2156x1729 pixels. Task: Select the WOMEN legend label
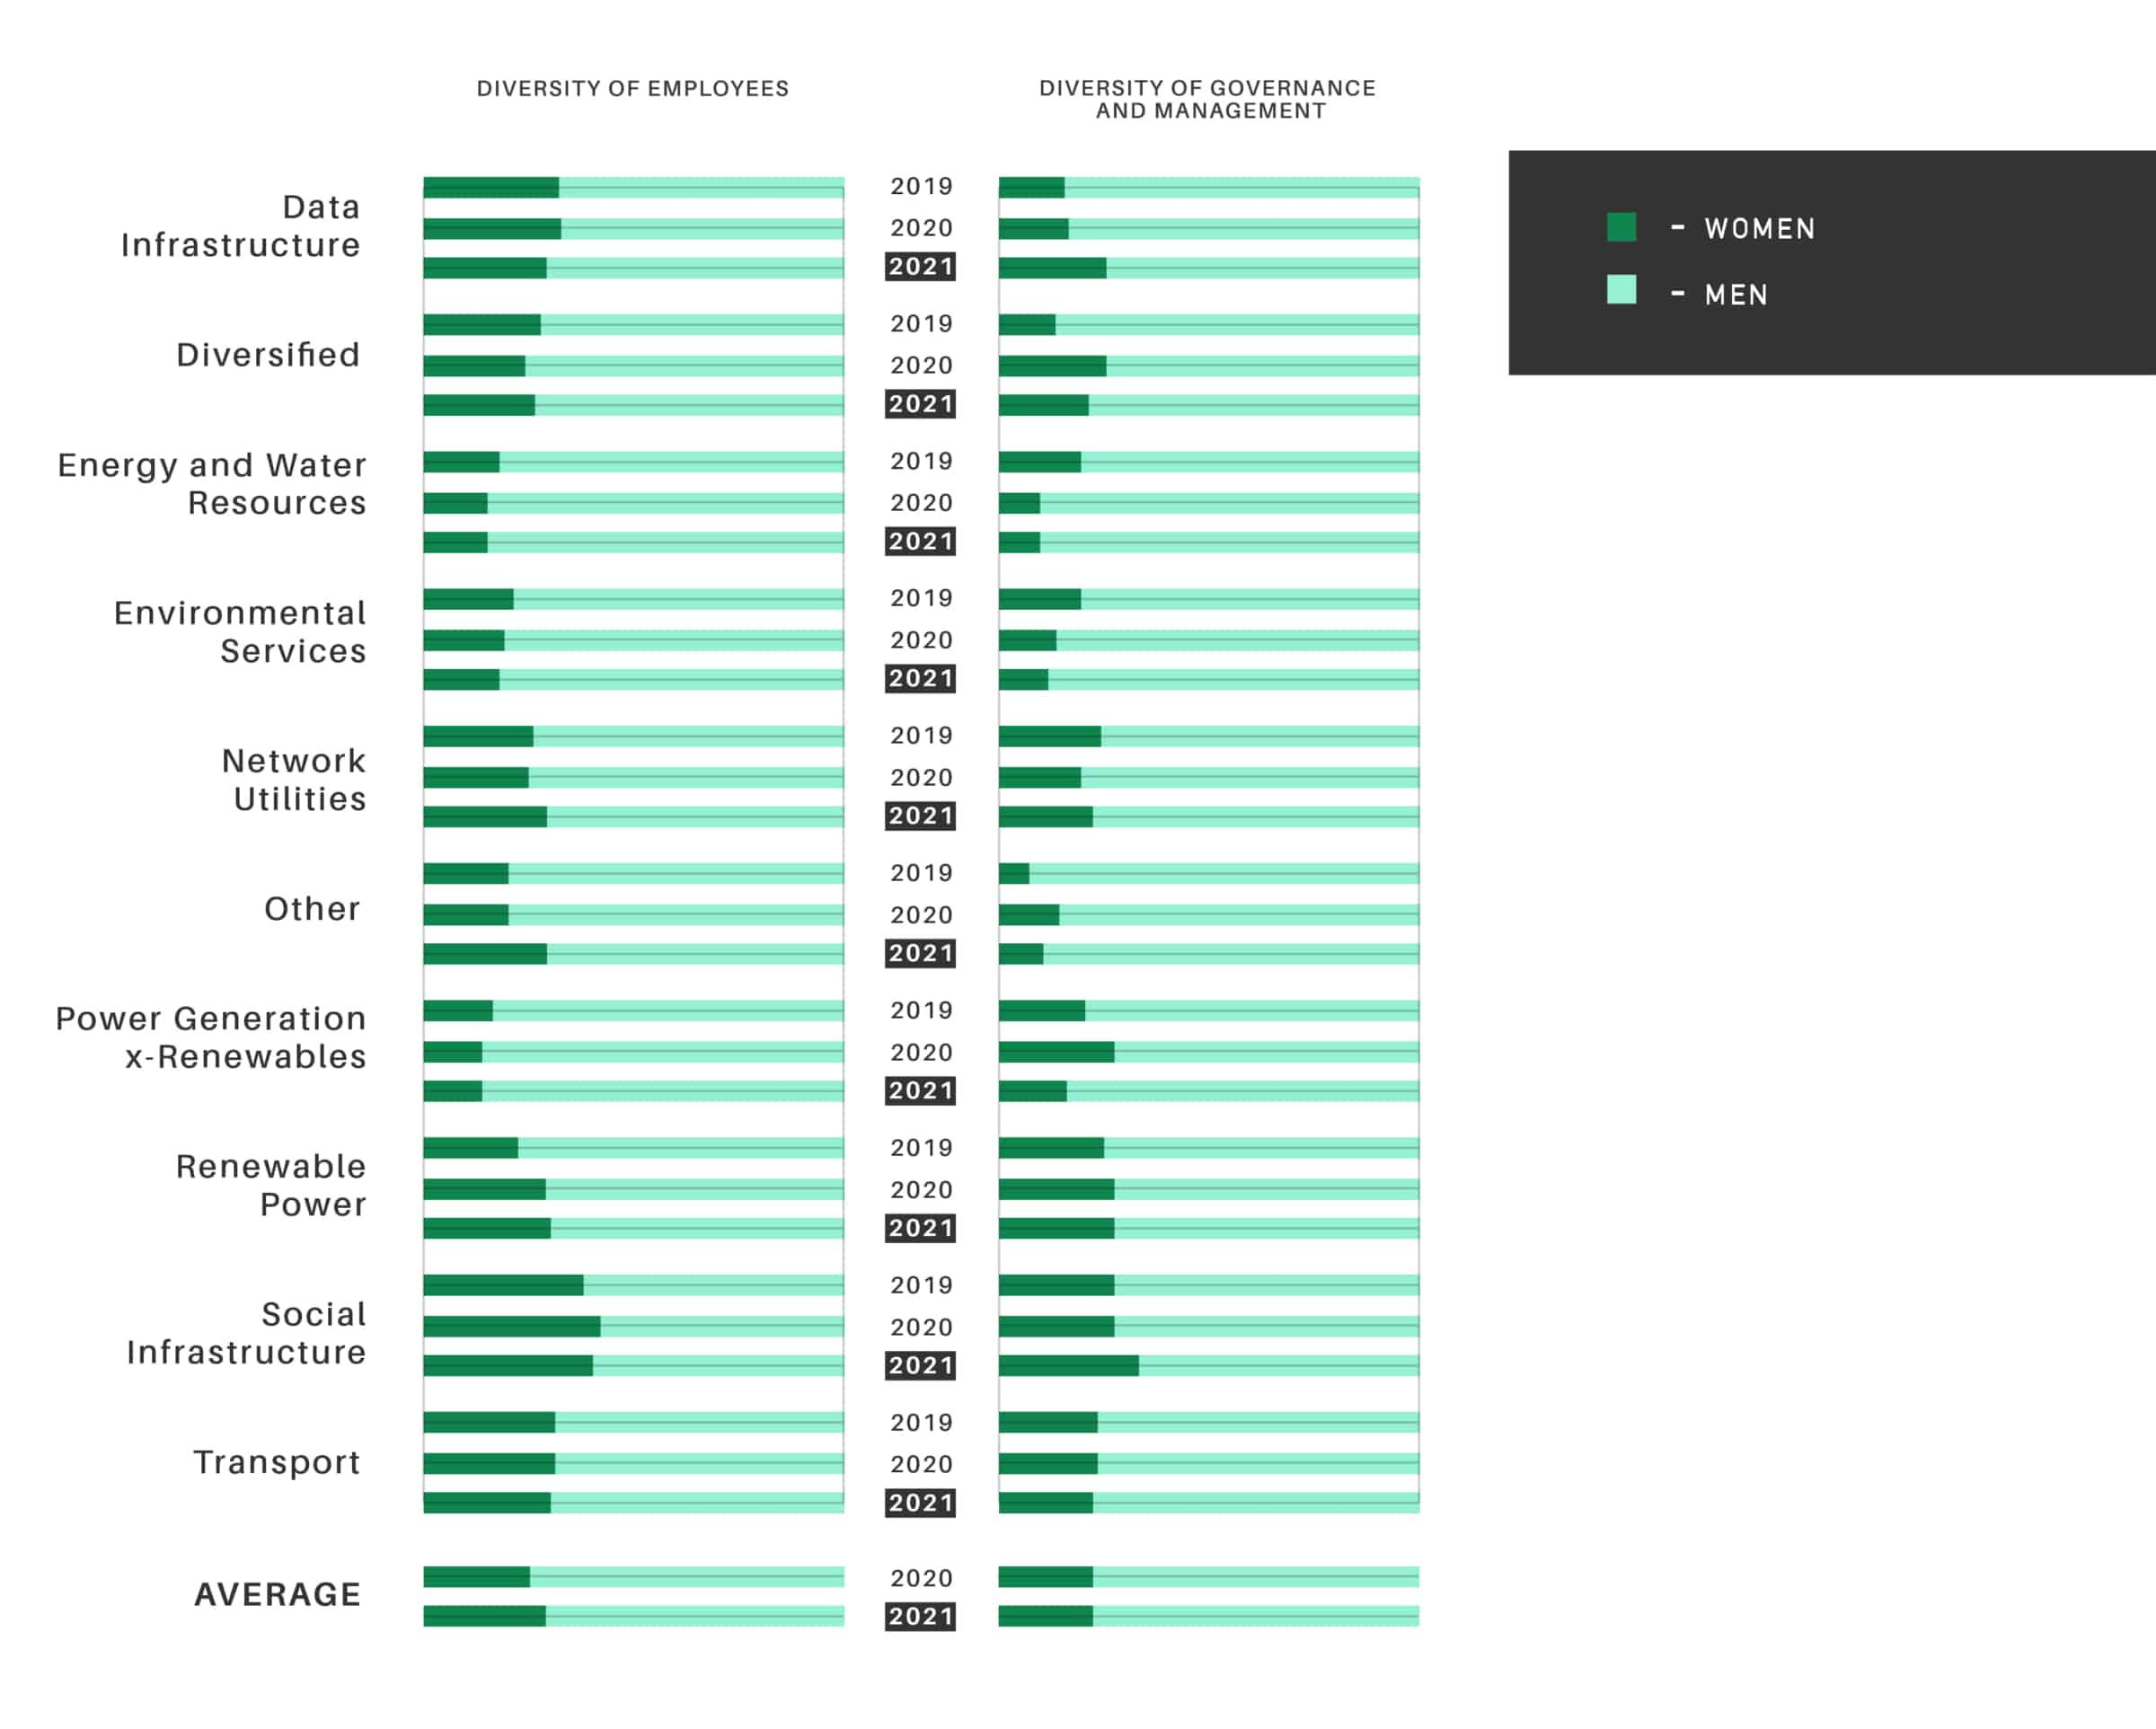click(x=1760, y=229)
